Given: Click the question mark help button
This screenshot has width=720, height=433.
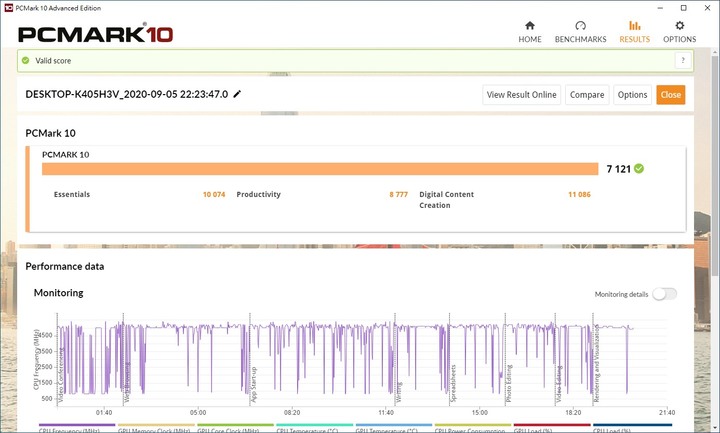Looking at the screenshot, I should [683, 60].
